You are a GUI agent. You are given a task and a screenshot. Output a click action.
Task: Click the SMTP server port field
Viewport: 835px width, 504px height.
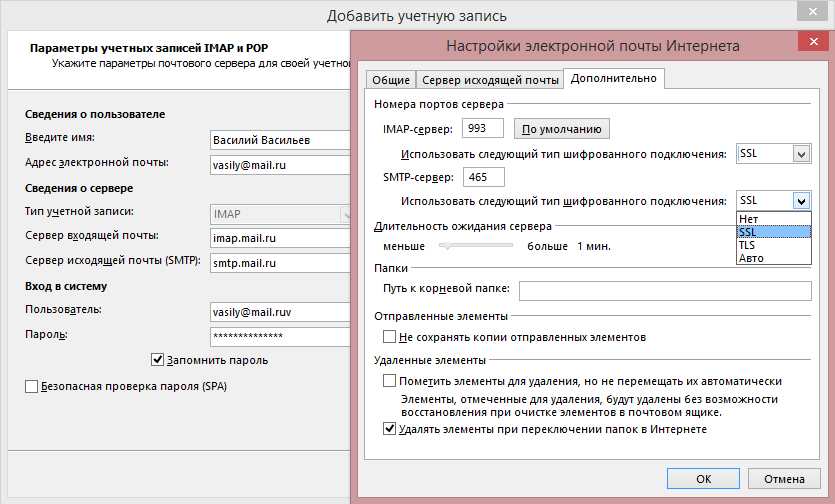pyautogui.click(x=482, y=177)
